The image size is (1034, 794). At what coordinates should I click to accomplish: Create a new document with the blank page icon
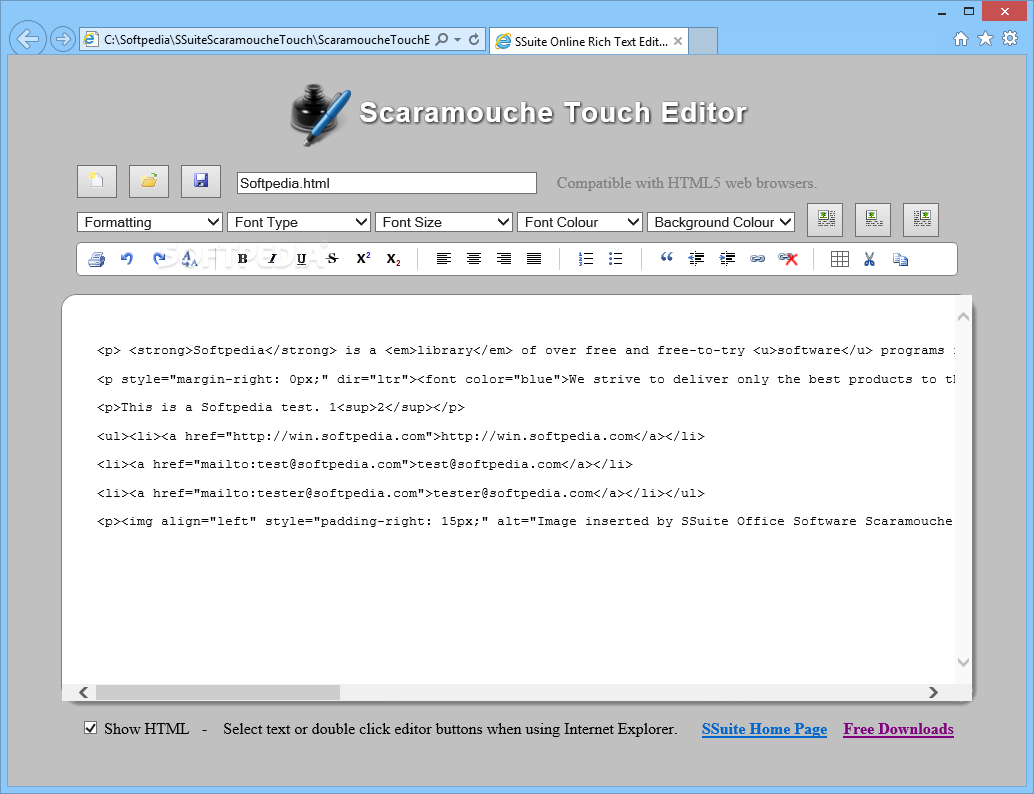coord(97,181)
